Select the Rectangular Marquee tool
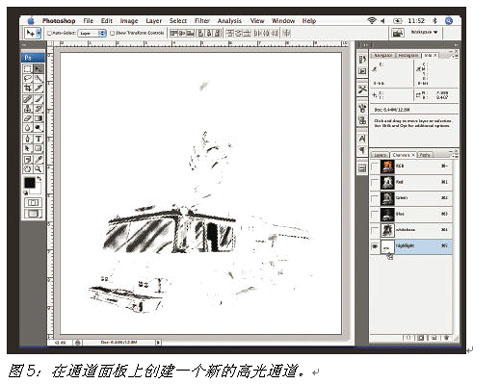The image size is (500, 384). [x=28, y=69]
